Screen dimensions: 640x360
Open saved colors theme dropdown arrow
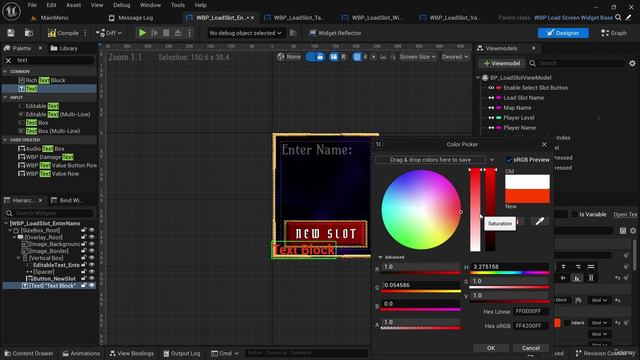pos(492,160)
